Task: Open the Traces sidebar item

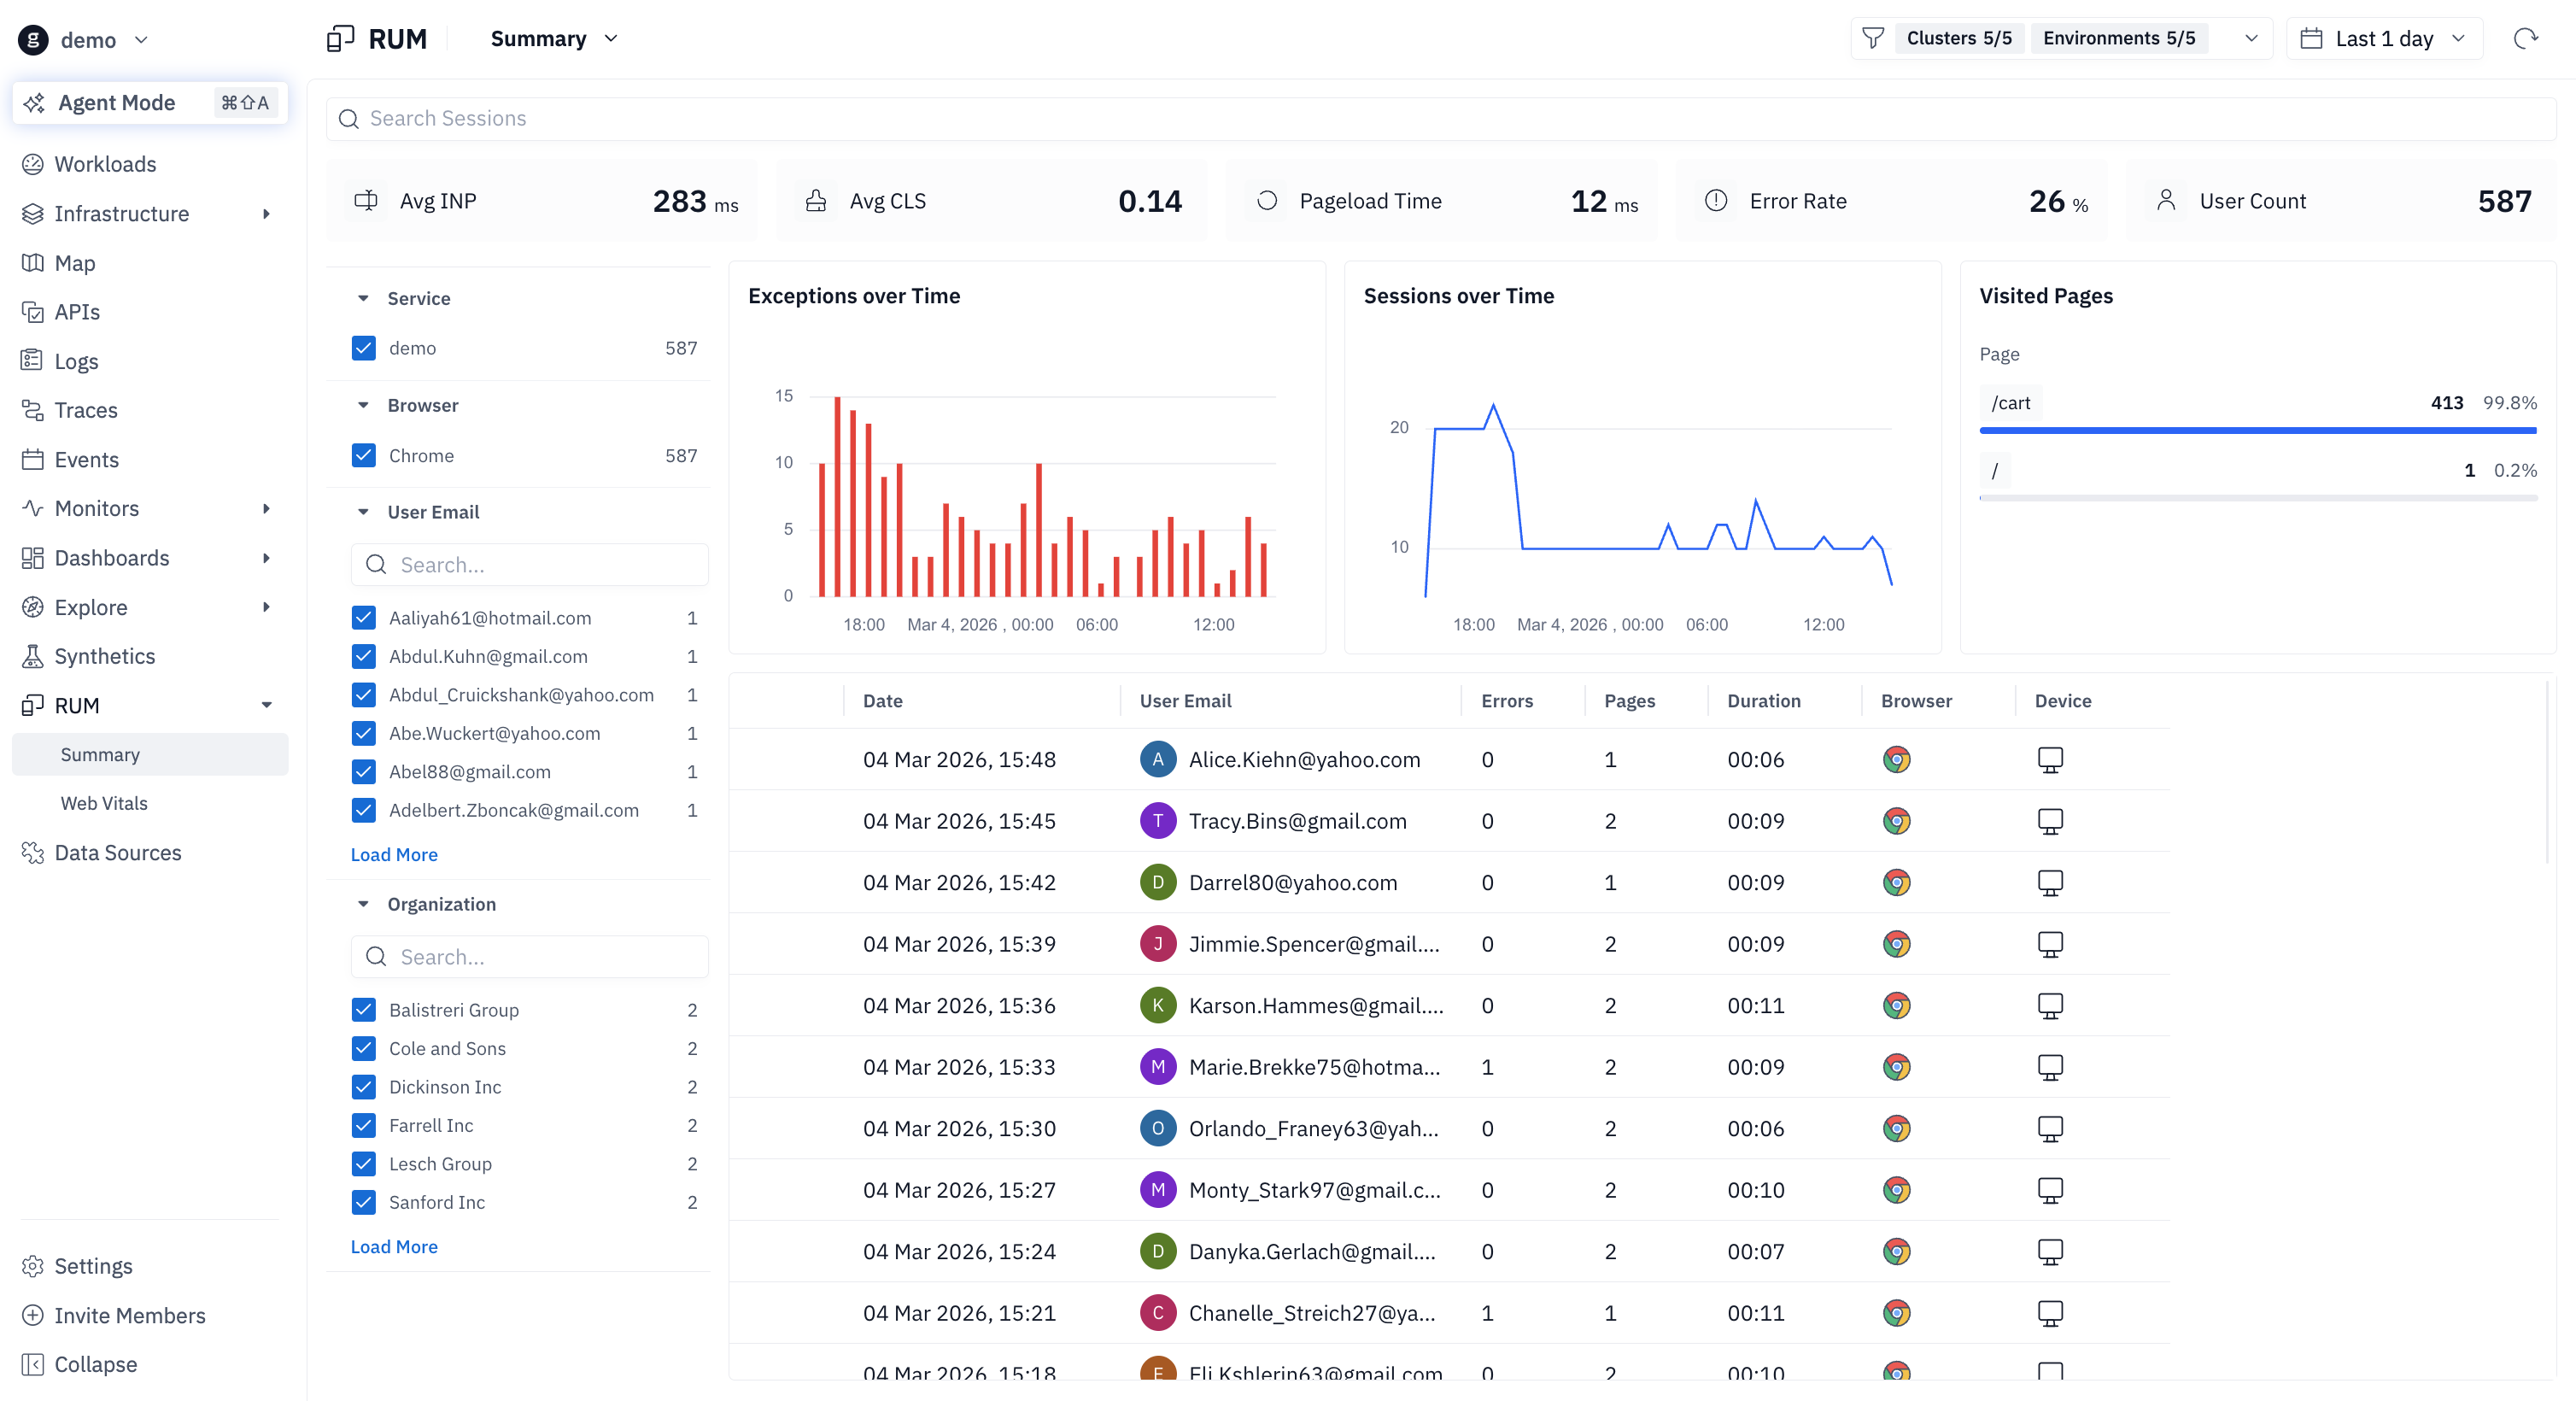Action: tap(85, 410)
